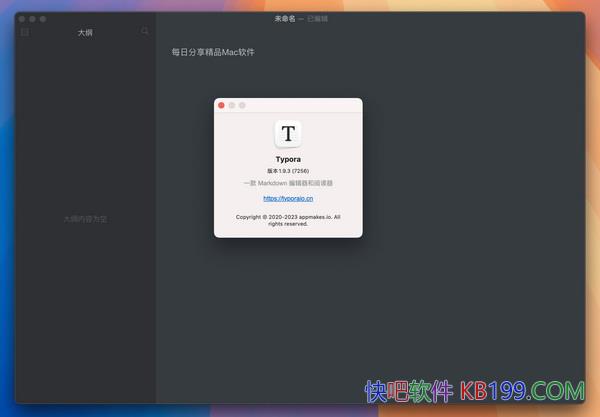The width and height of the screenshot is (600, 417).
Task: Place cursor in 每日分享精品Mac软件 line
Action: click(x=213, y=52)
